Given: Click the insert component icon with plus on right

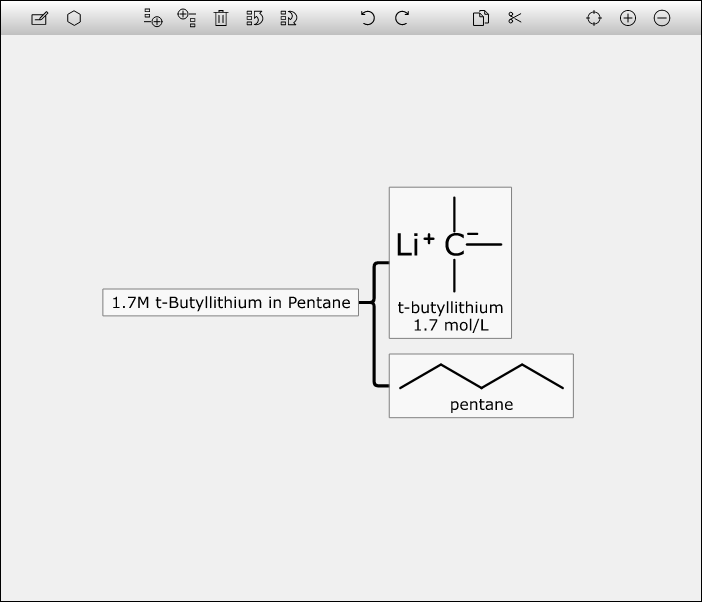Looking at the screenshot, I should (x=153, y=18).
